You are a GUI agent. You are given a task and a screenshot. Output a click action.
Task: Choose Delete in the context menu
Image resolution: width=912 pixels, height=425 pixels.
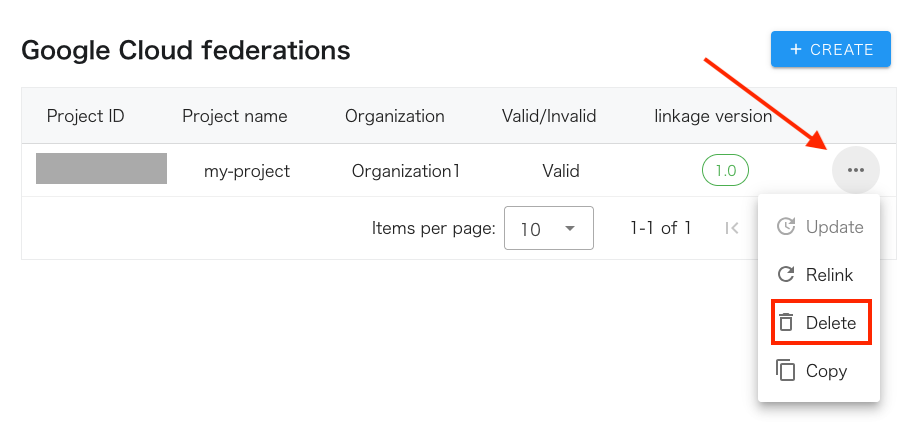819,323
